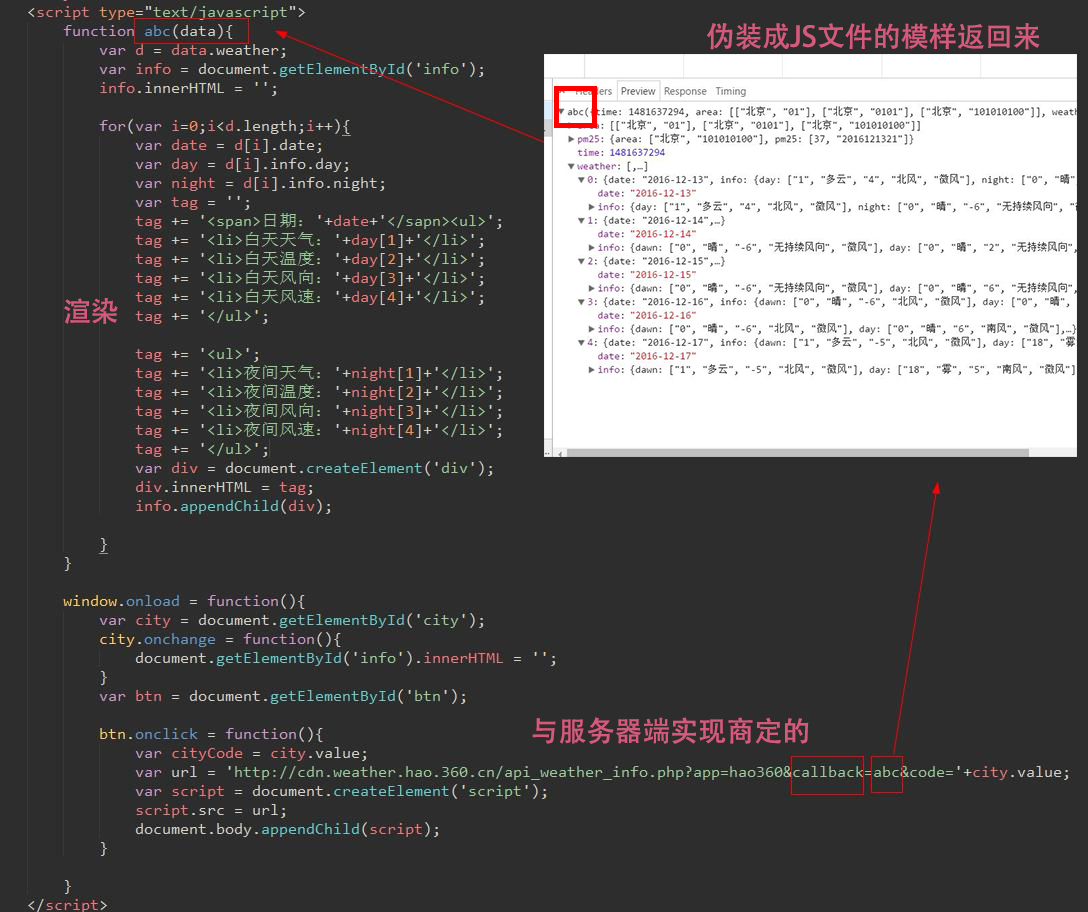The image size is (1088, 912).
Task: Click the tag line containing '夜间风向'
Action: point(318,412)
